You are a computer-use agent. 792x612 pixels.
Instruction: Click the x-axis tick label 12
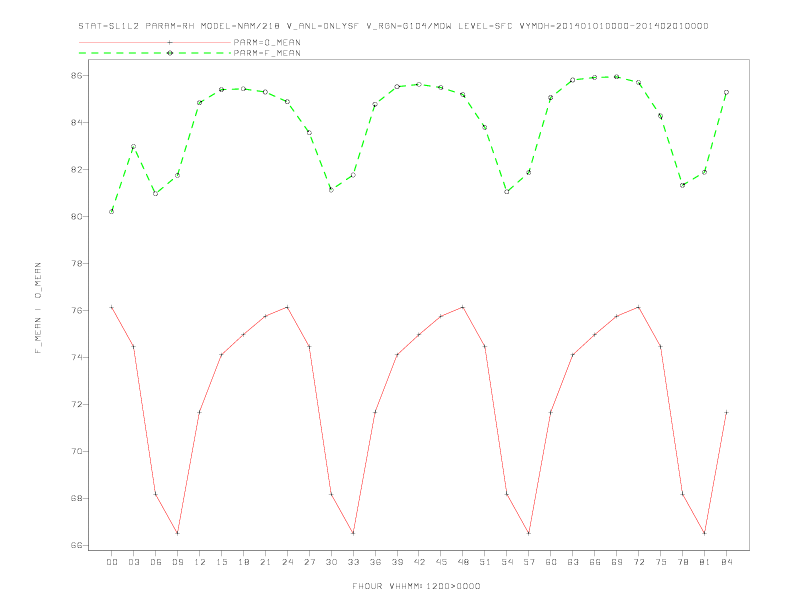200,562
